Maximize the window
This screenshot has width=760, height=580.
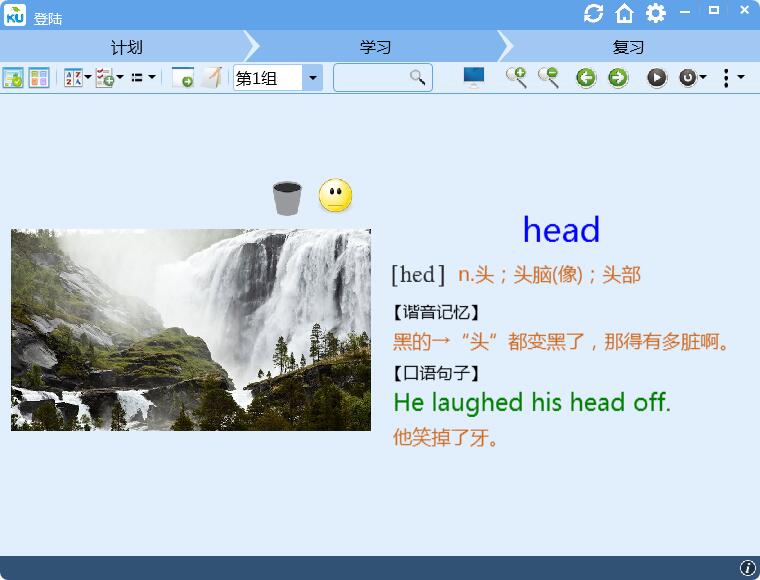click(713, 11)
